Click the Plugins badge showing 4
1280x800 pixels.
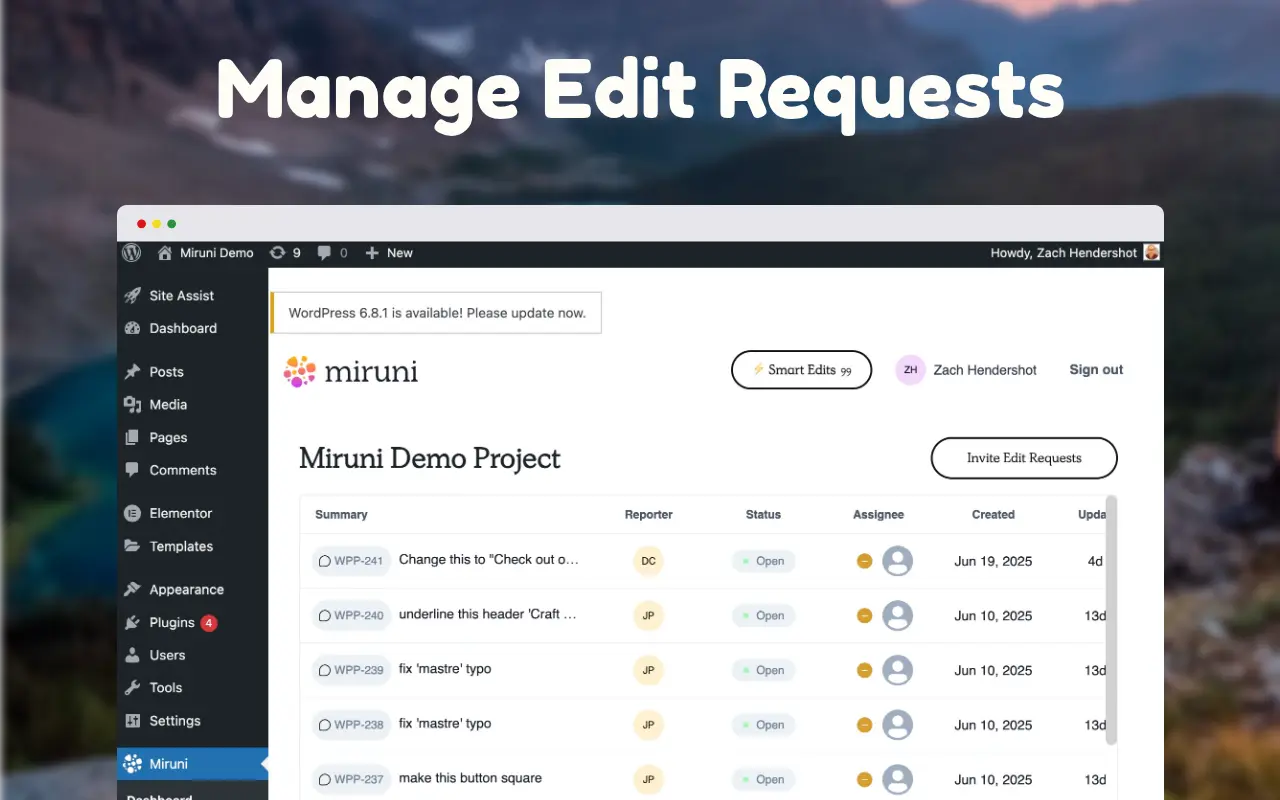[x=208, y=623]
